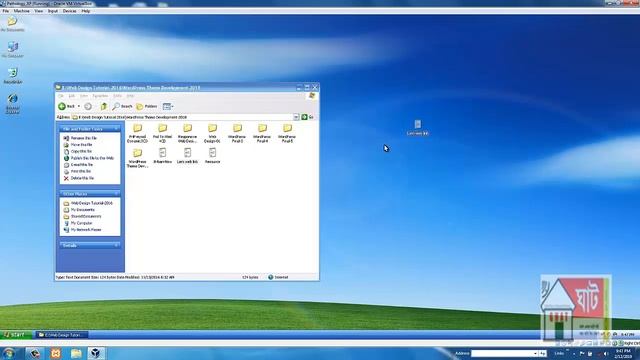Click the host taskbar volume icon

point(606,354)
